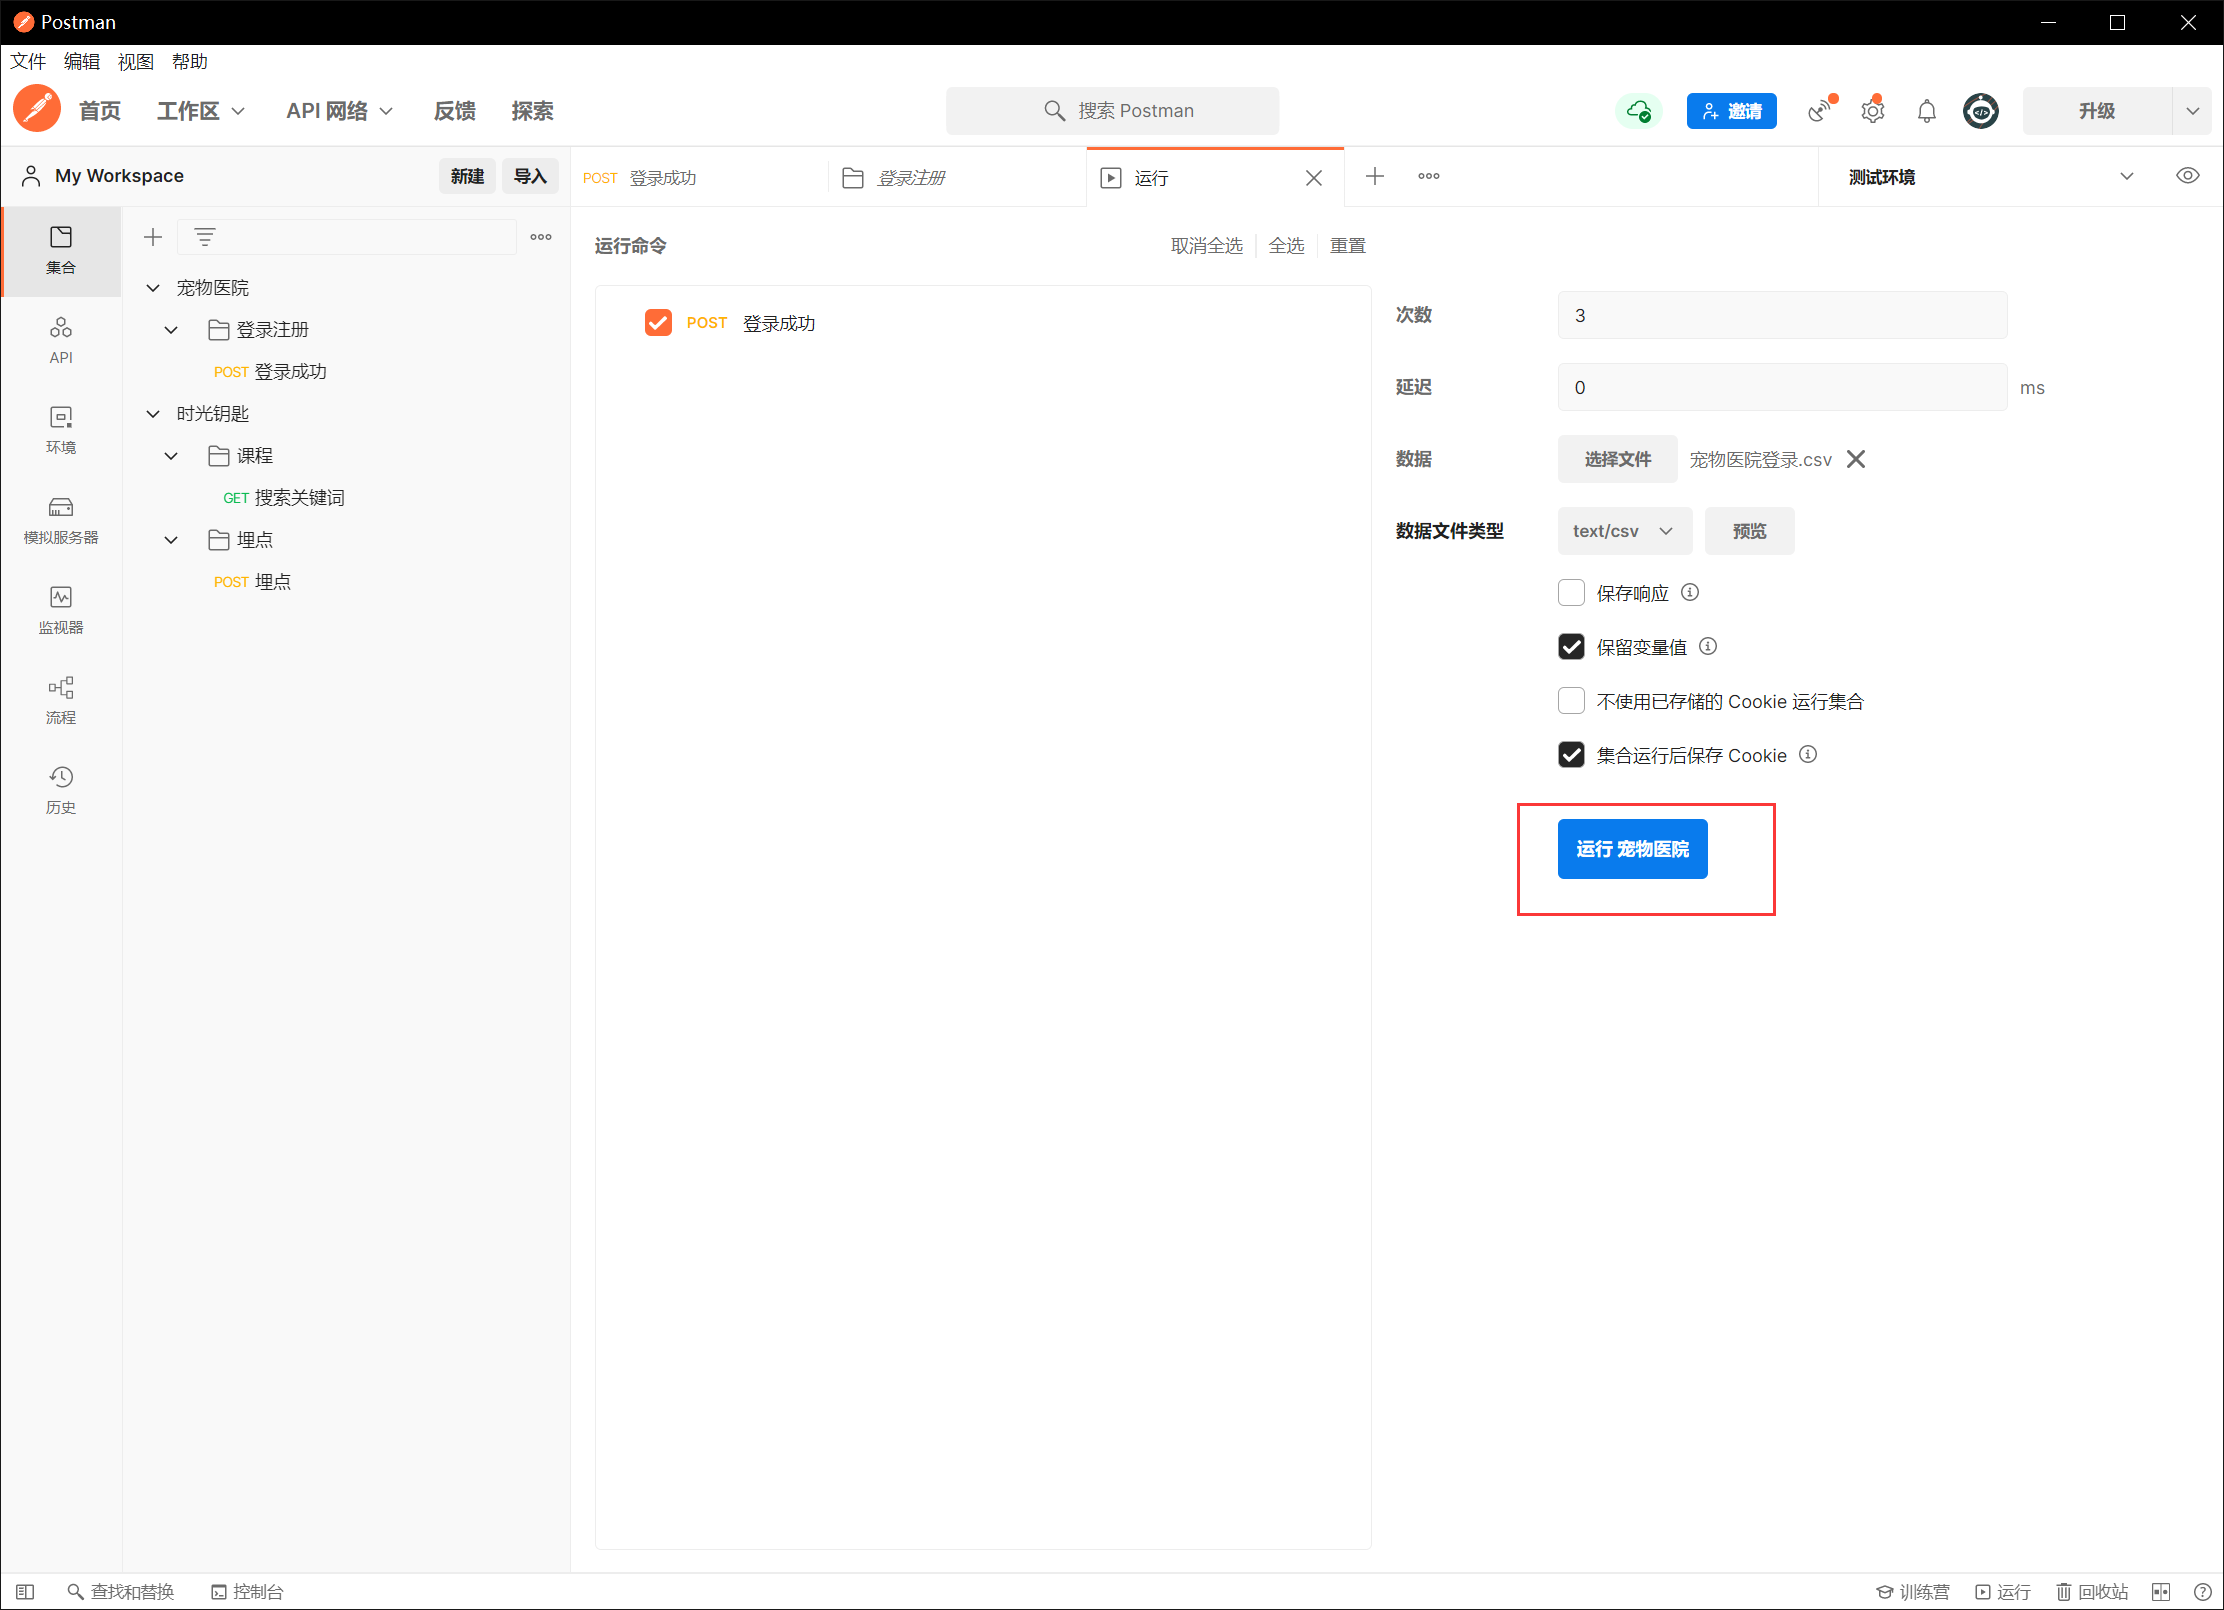The width and height of the screenshot is (2224, 1610).
Task: Open the 历史 history sidebar icon
Action: click(60, 789)
